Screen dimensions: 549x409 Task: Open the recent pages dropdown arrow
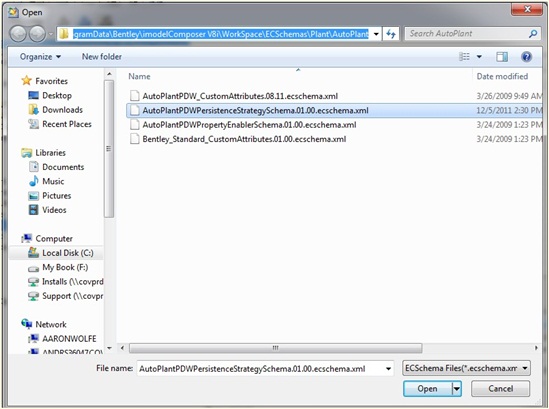(x=51, y=34)
